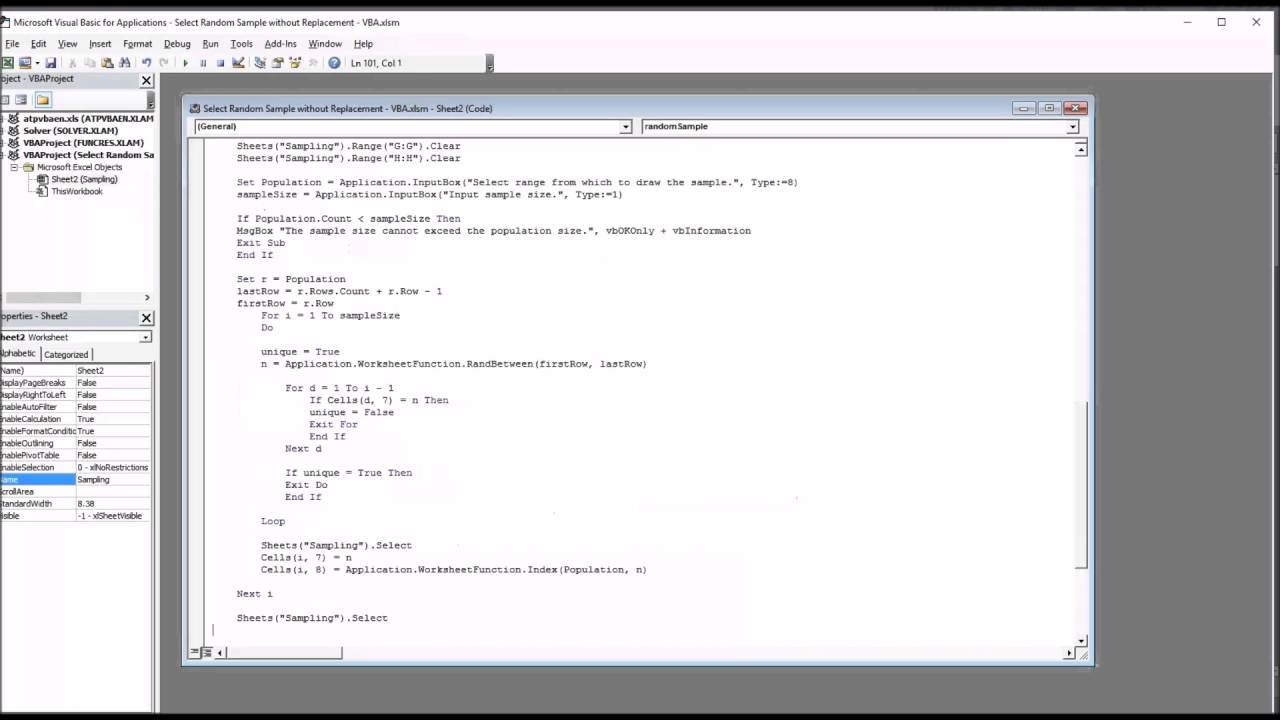The height and width of the screenshot is (720, 1280).
Task: Open dropdown arrow beside Insert UserForm icon
Action: [x=37, y=63]
